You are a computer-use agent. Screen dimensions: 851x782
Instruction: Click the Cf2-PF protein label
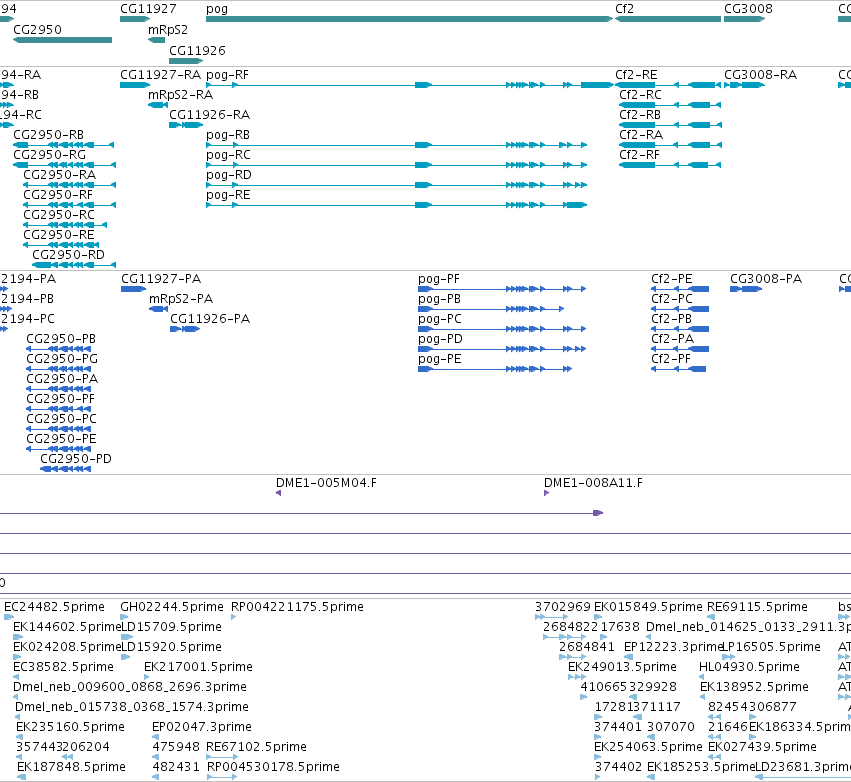pyautogui.click(x=671, y=359)
